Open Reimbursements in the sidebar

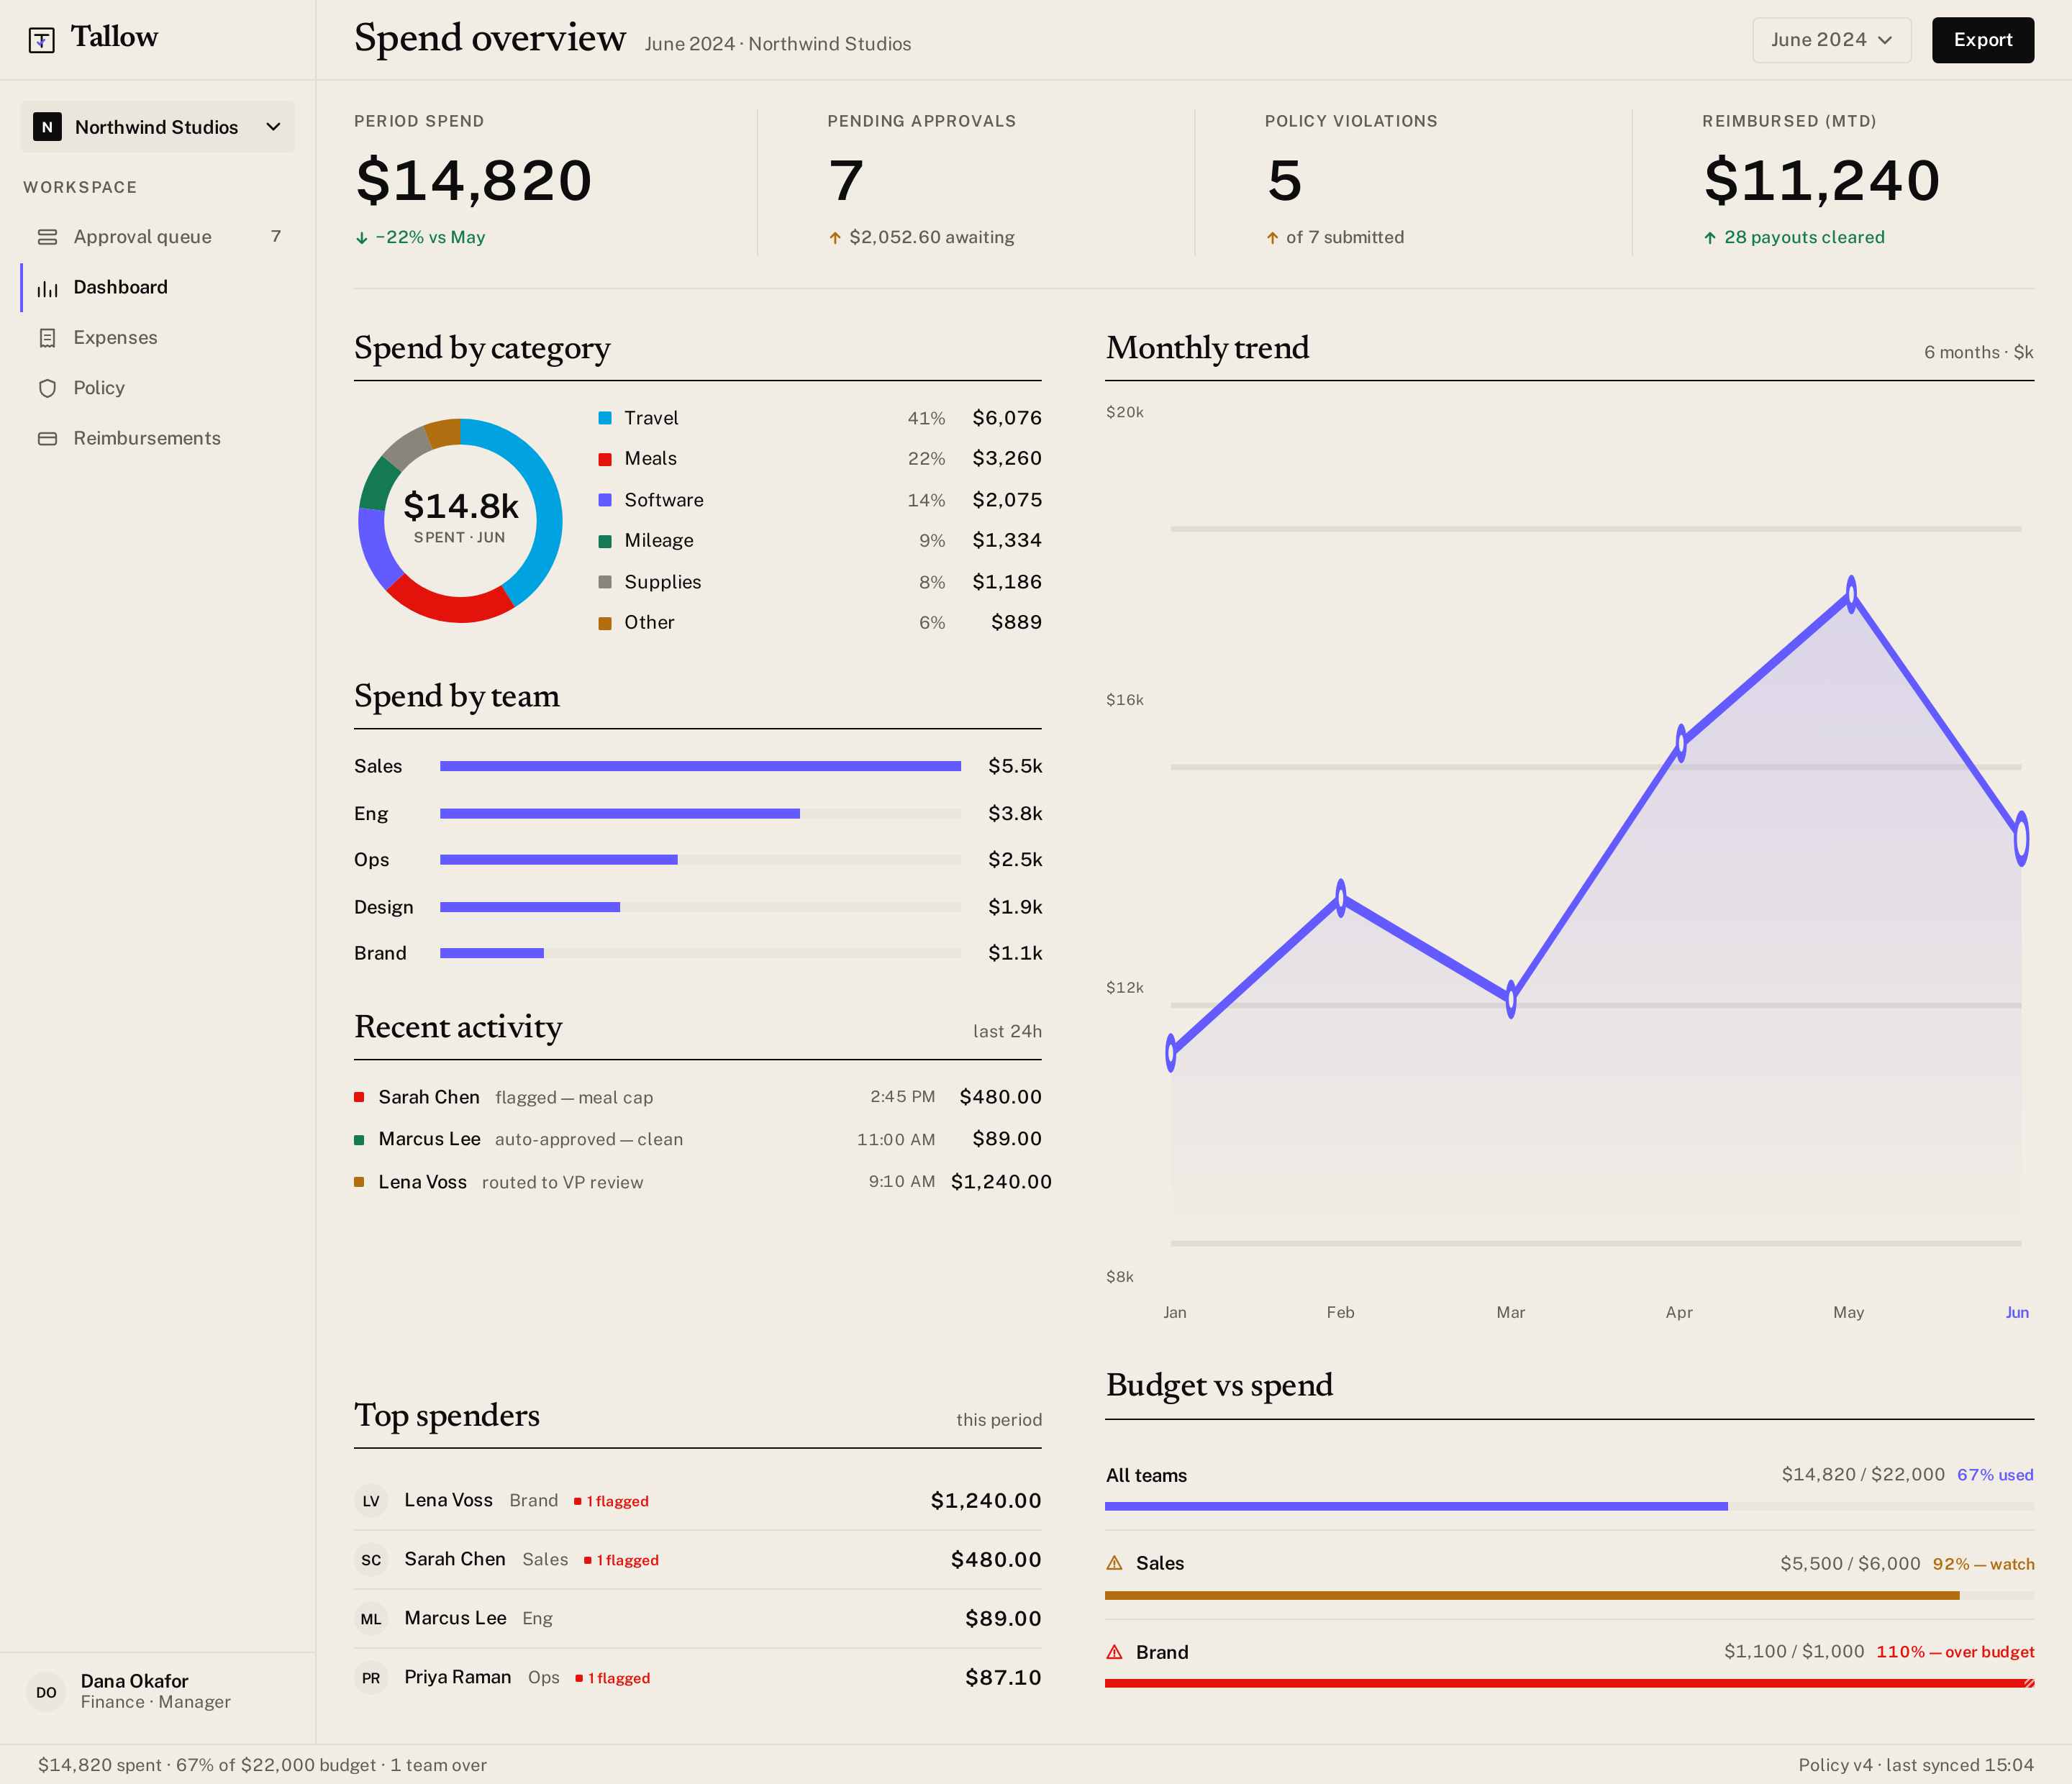pyautogui.click(x=157, y=438)
